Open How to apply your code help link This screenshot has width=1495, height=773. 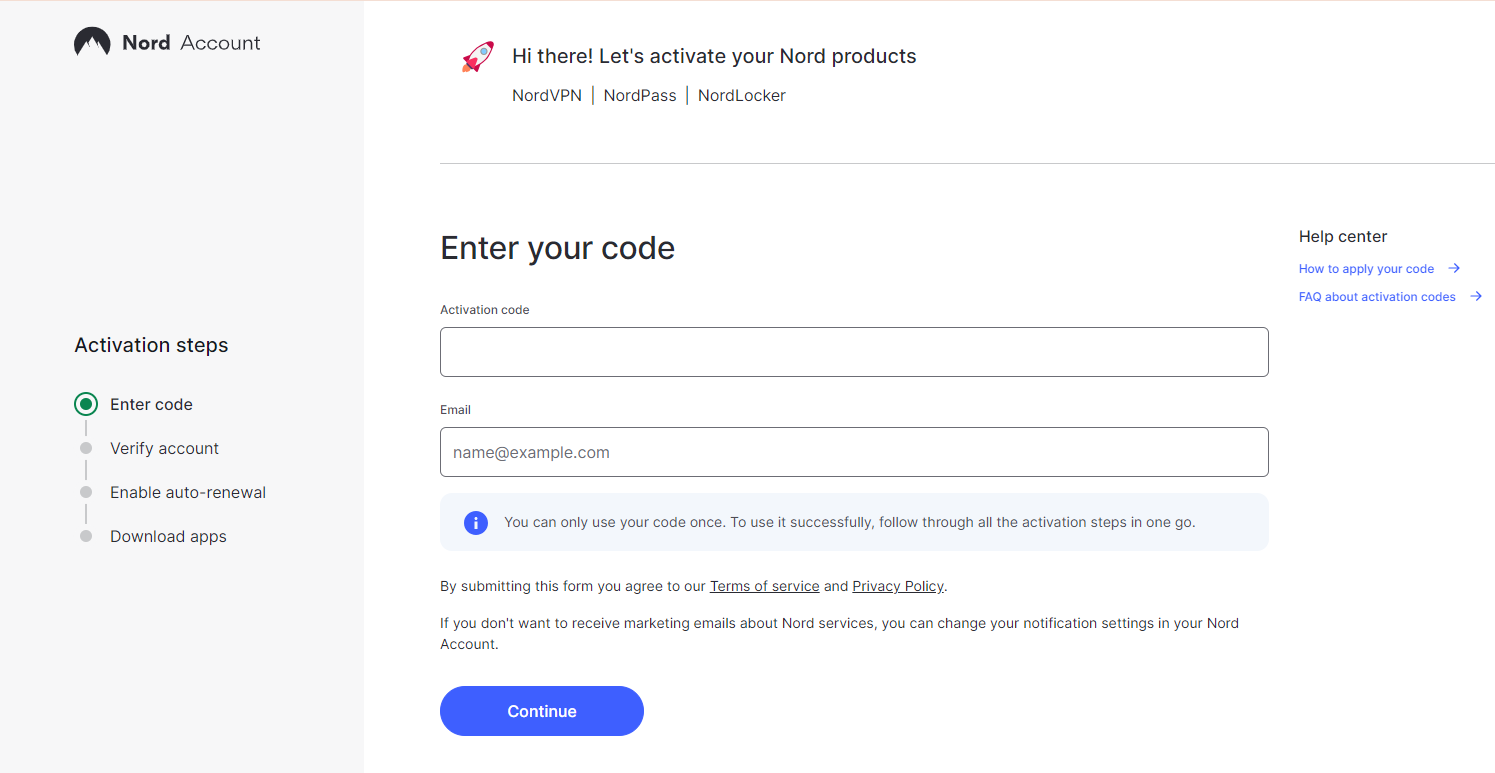(1366, 269)
